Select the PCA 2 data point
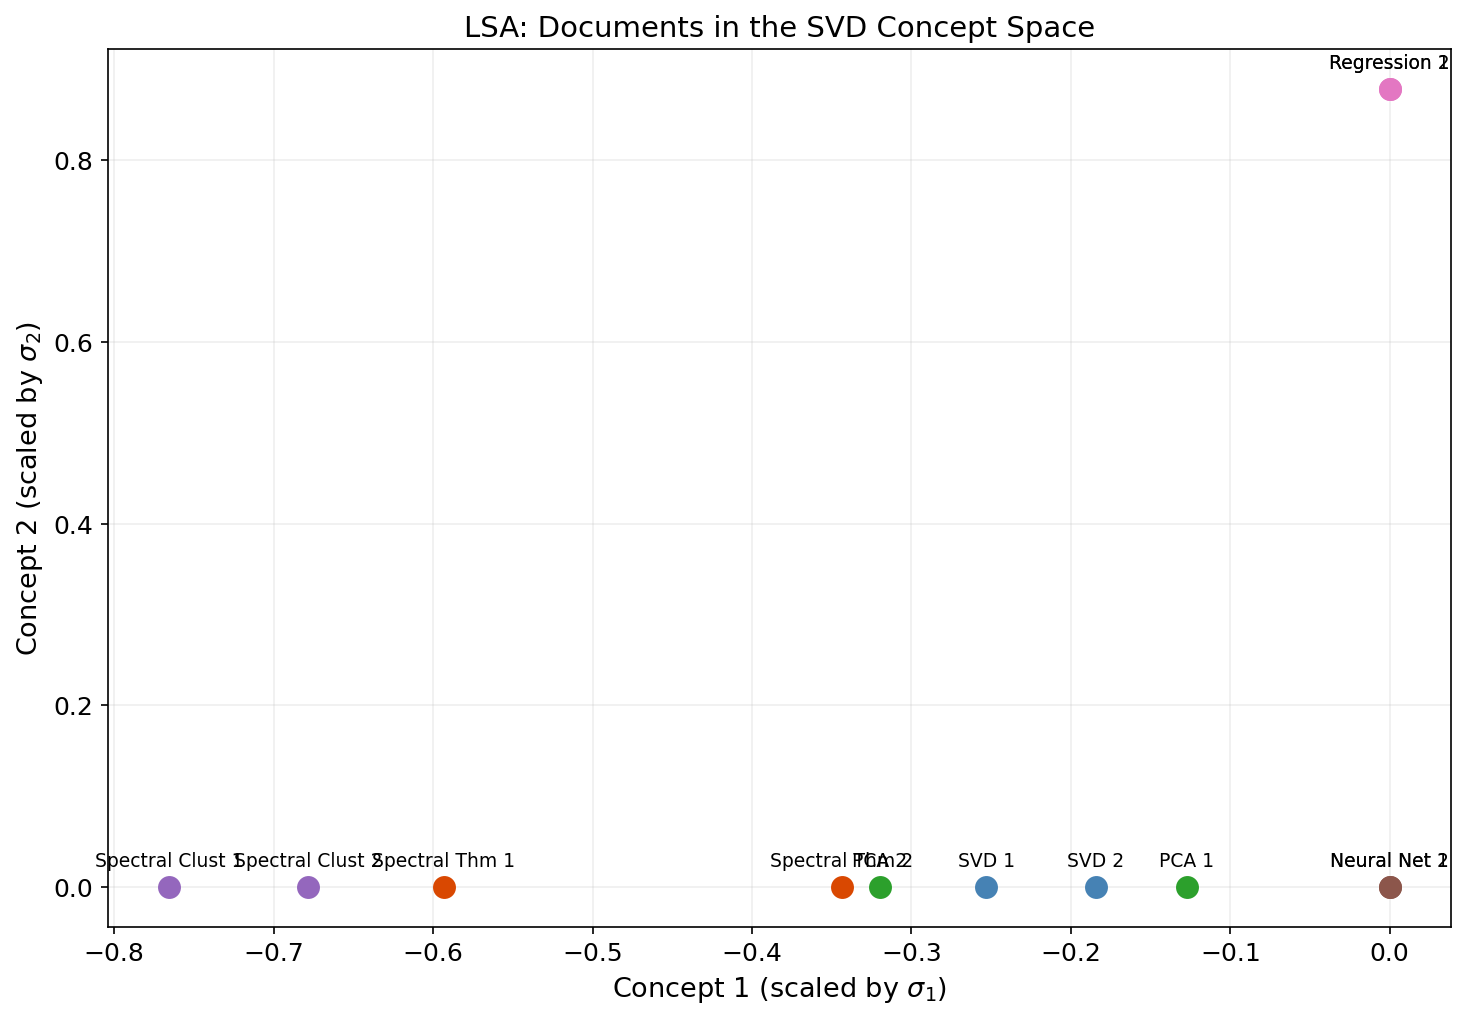Screen dimensions: 1465x1019 tap(879, 886)
